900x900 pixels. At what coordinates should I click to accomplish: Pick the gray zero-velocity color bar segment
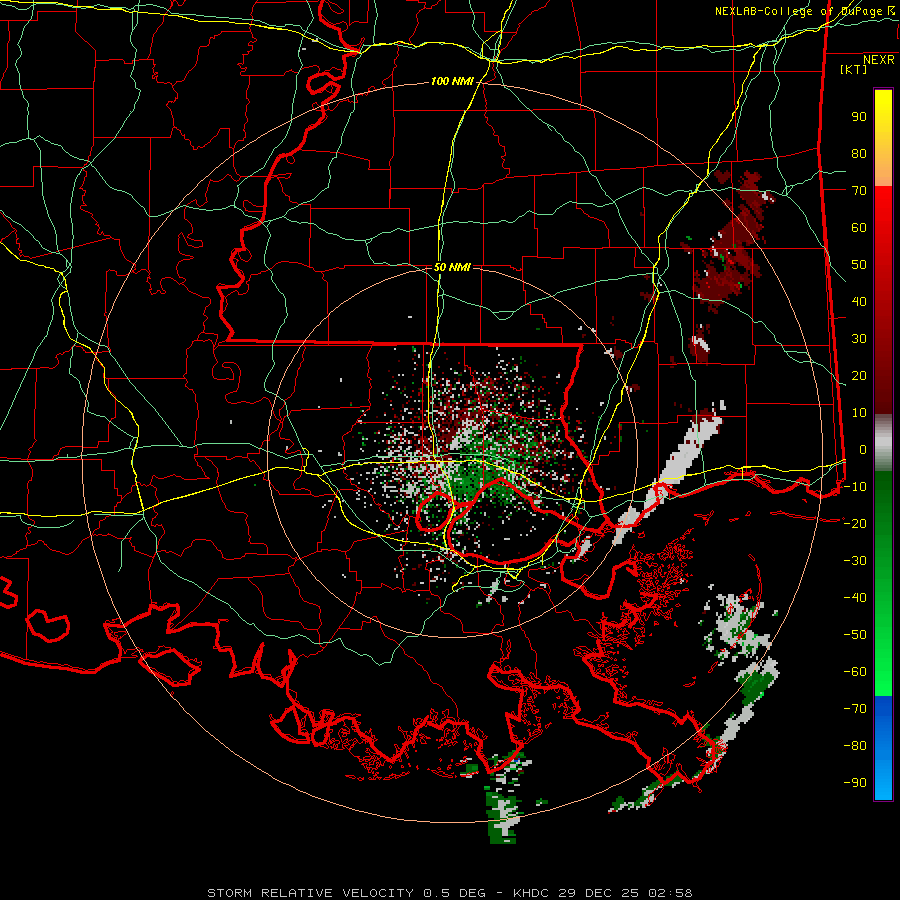pos(883,443)
